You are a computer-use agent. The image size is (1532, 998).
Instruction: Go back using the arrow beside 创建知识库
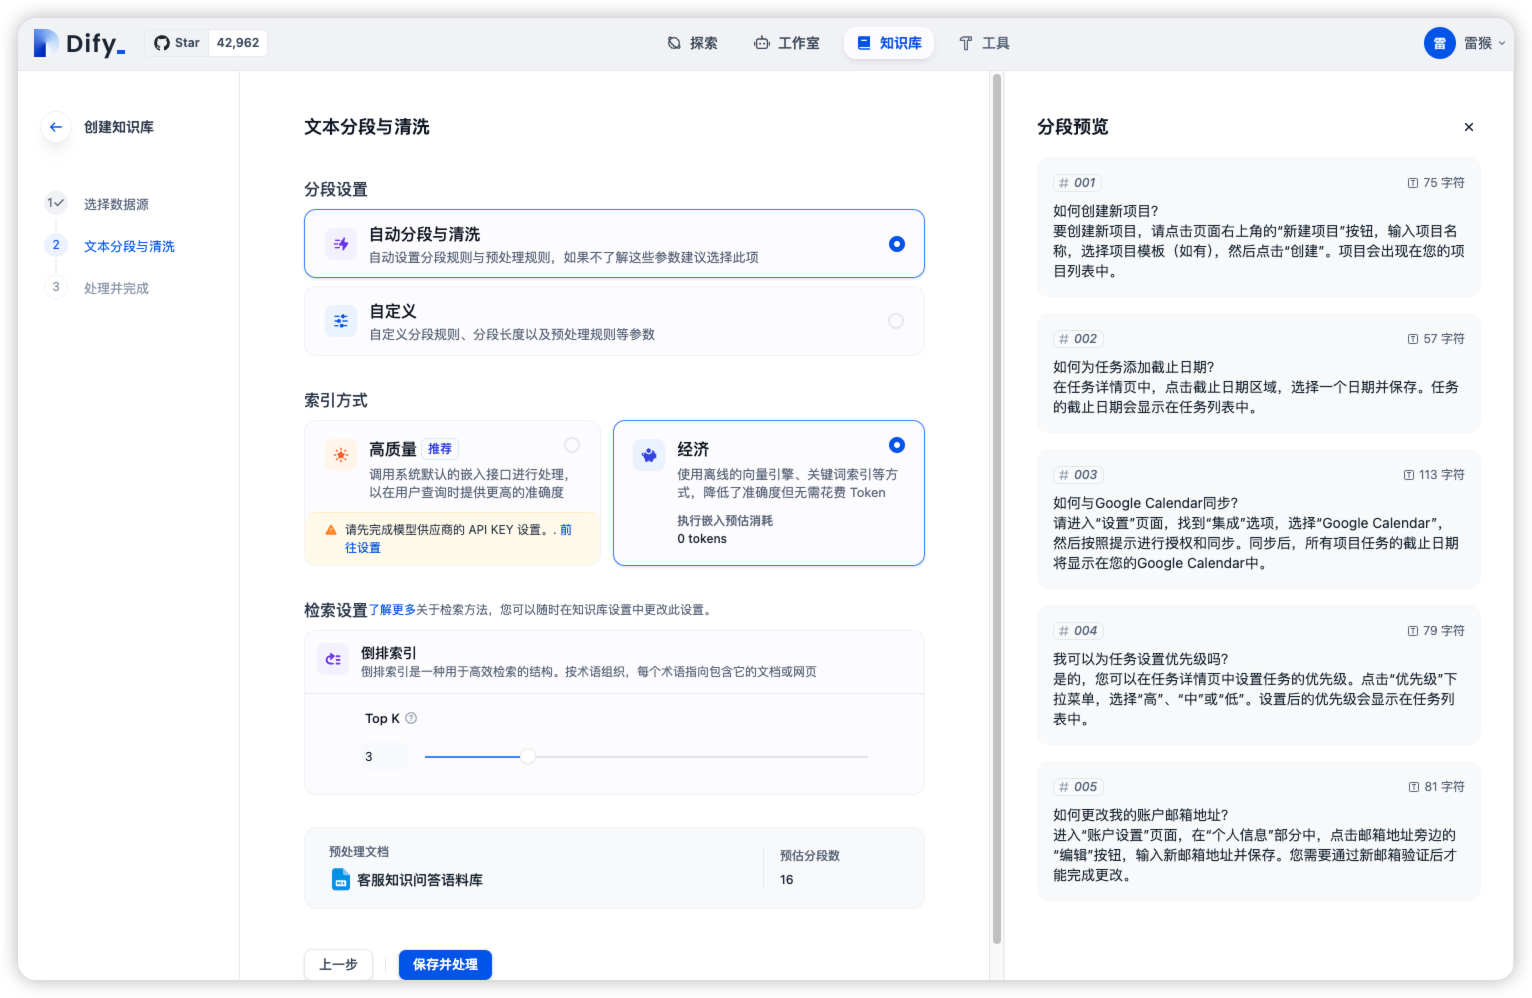56,127
